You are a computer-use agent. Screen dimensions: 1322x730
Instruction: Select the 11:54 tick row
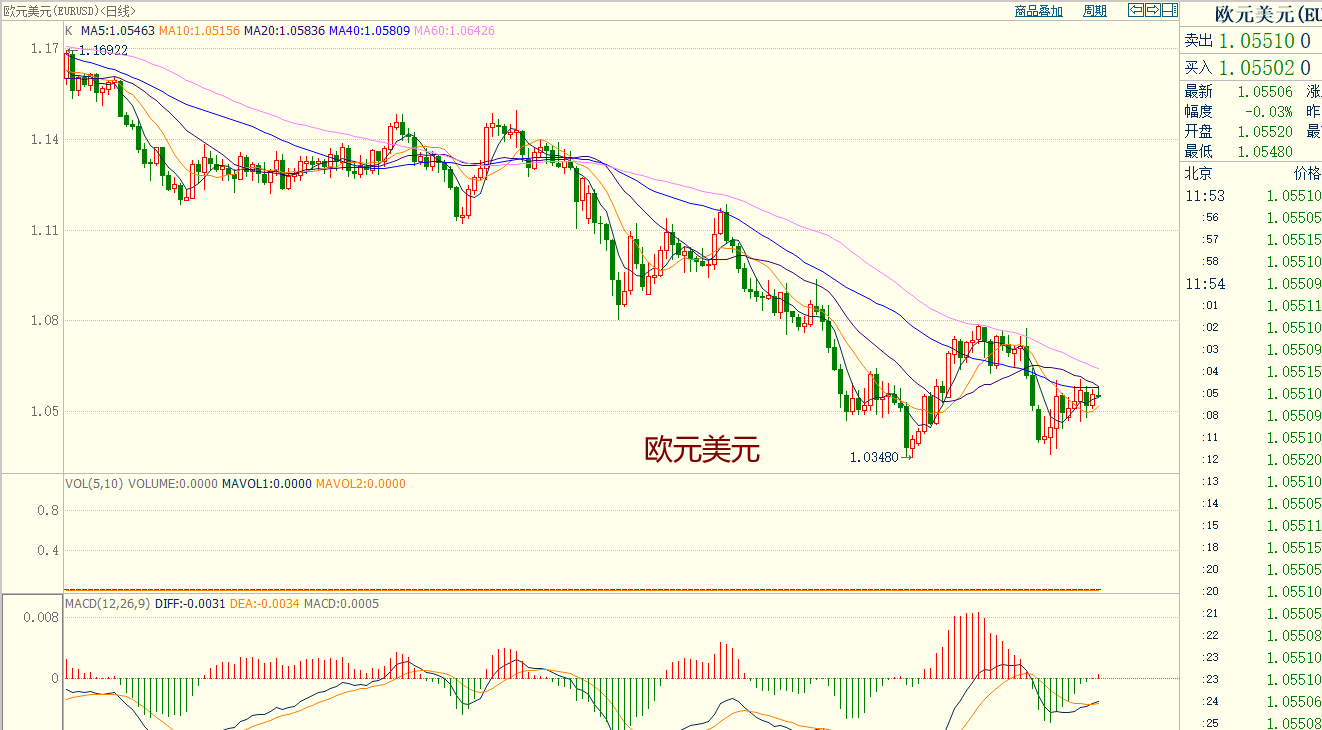pos(1252,284)
